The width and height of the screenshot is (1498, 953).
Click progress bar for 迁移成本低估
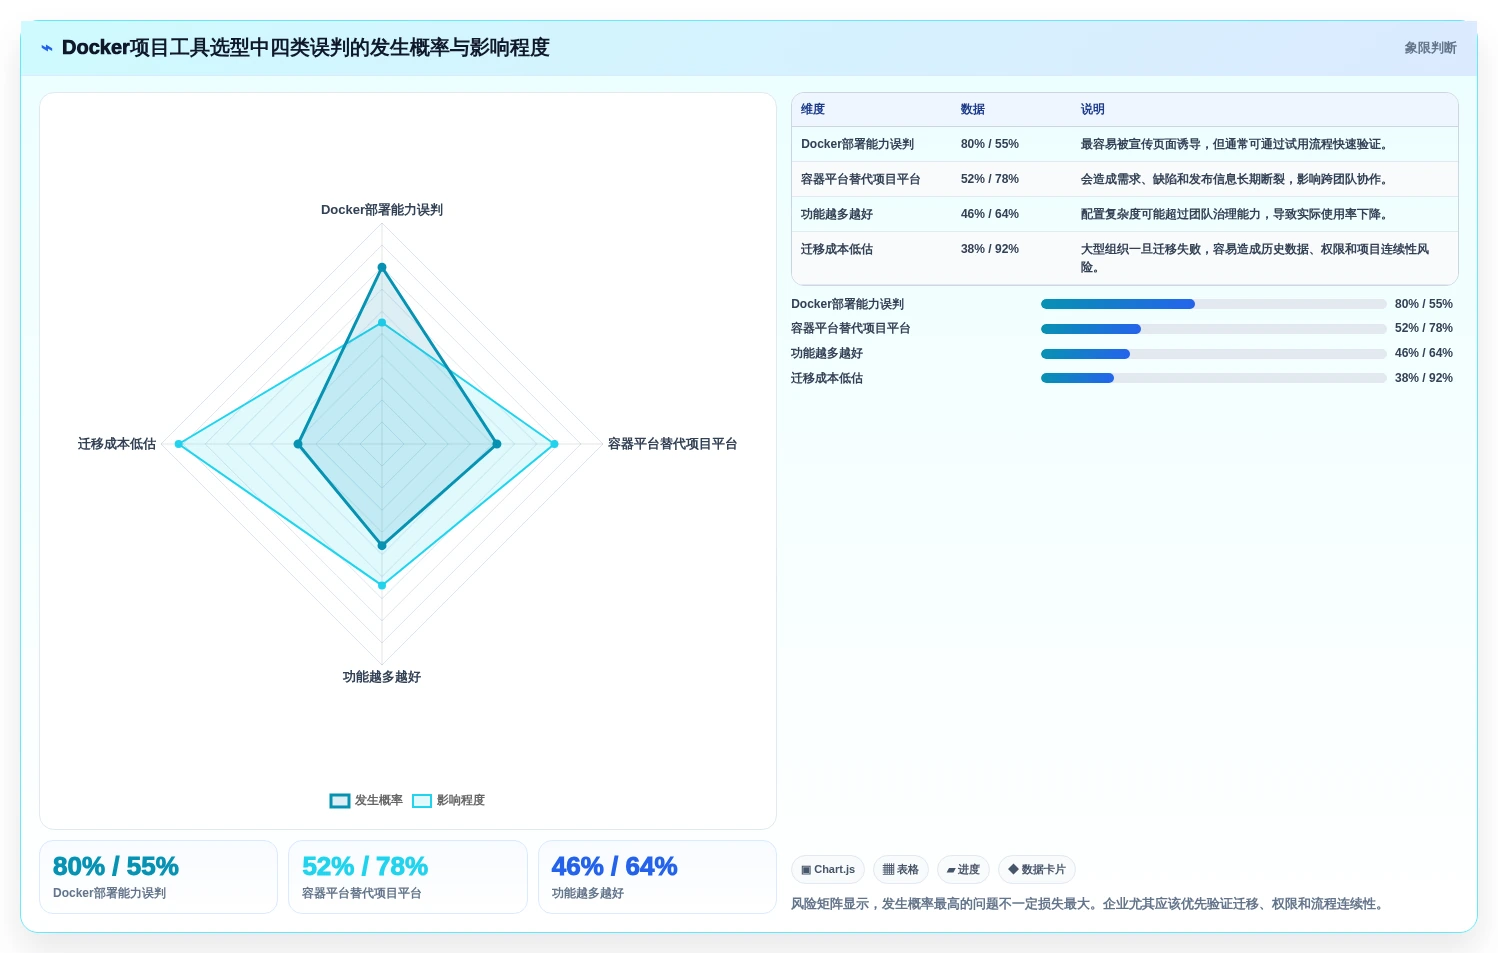[1214, 378]
